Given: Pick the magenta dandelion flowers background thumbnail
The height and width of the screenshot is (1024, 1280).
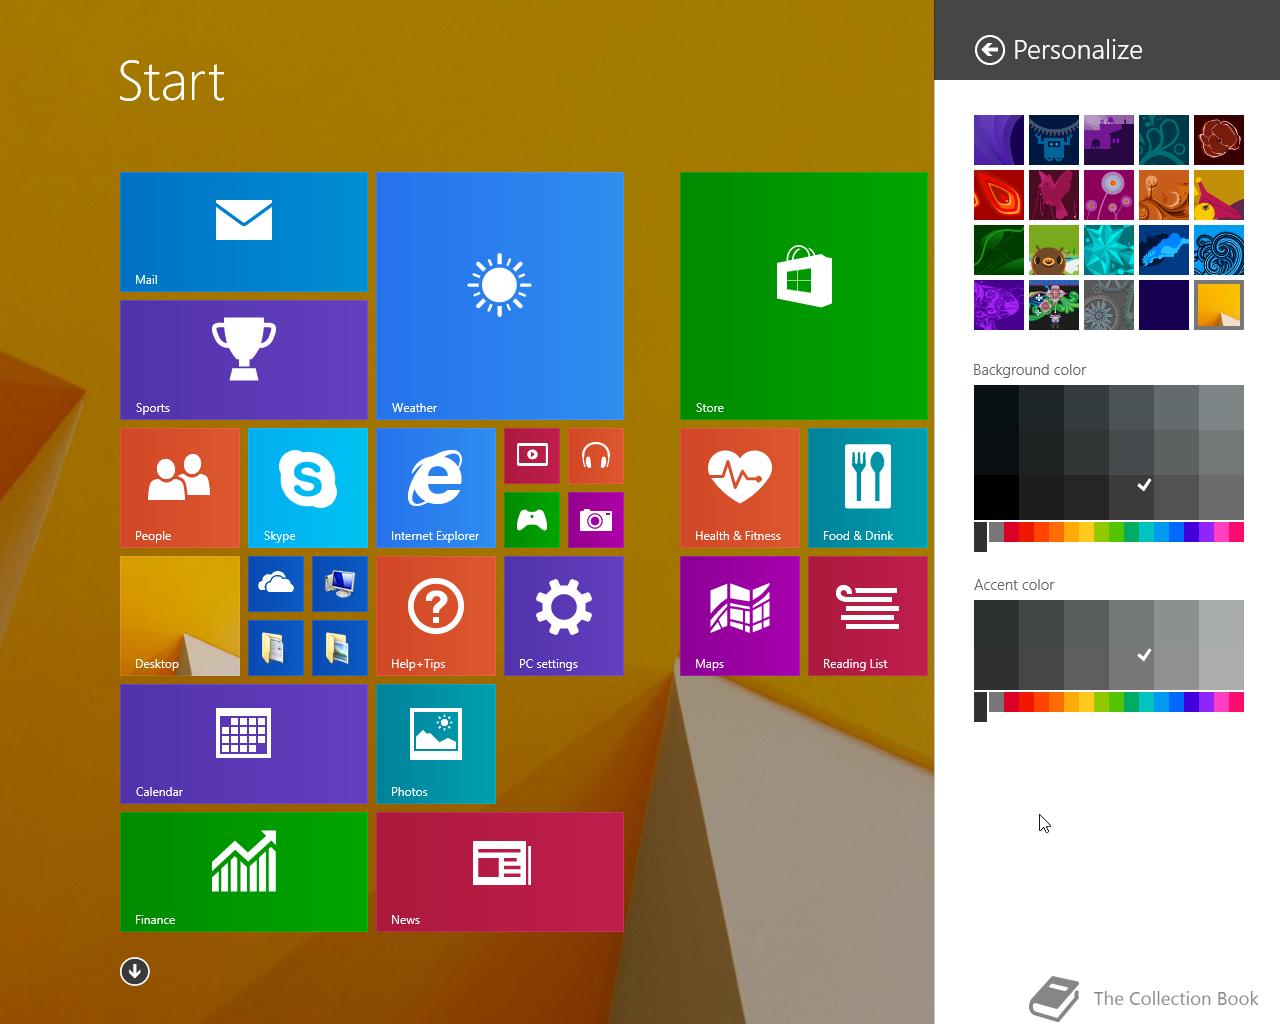Looking at the screenshot, I should click(1109, 195).
